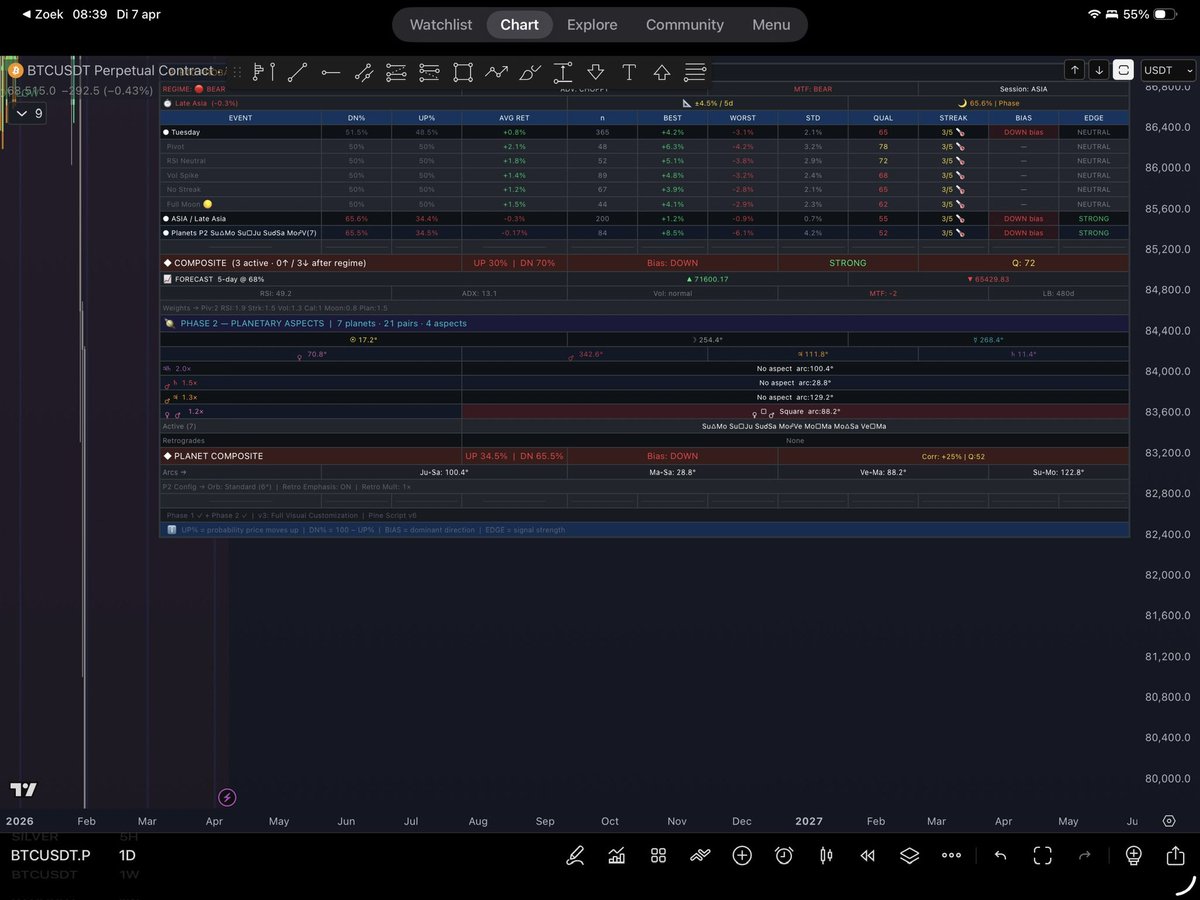The height and width of the screenshot is (900, 1200).
Task: Select the trend line tool
Action: 297,72
